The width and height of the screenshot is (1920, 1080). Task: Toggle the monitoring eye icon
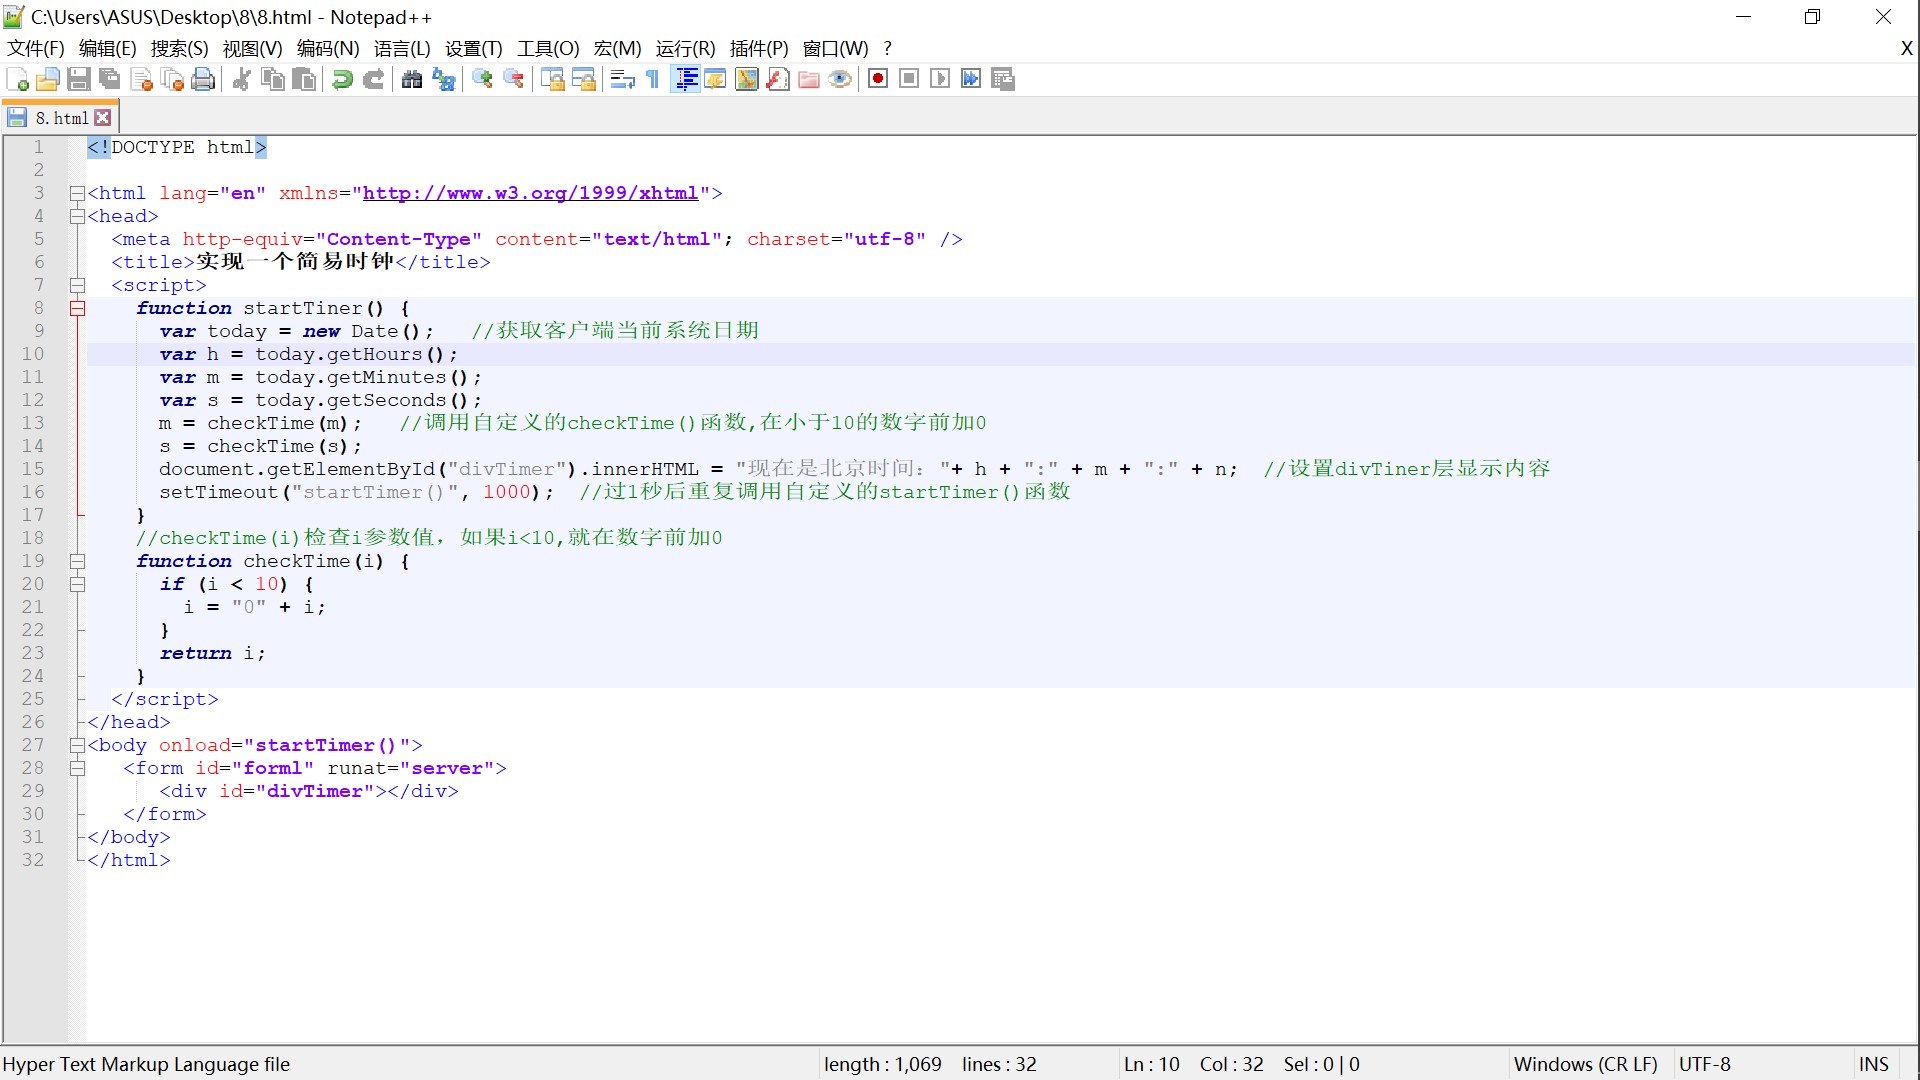click(x=840, y=80)
